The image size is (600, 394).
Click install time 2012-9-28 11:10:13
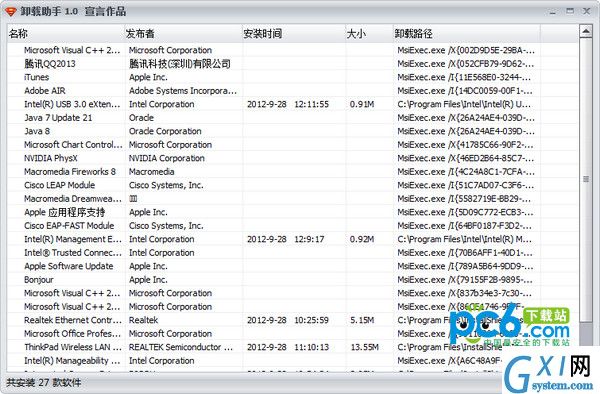pos(288,347)
